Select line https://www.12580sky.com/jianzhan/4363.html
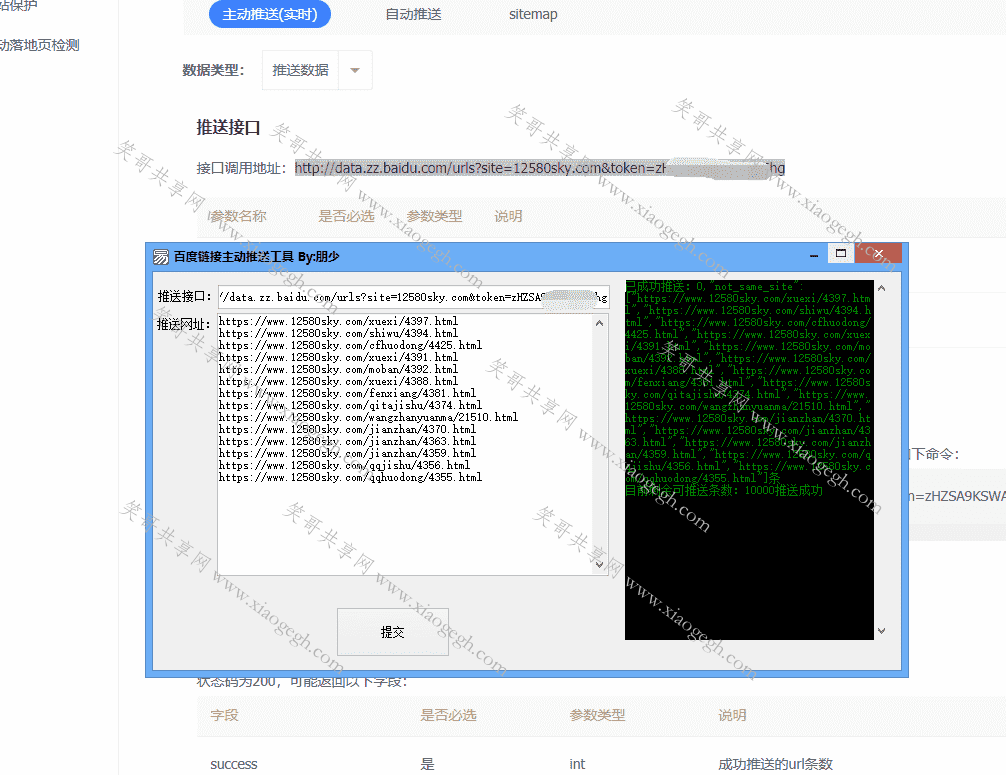Screen dimensions: 1006x775 pos(347,441)
